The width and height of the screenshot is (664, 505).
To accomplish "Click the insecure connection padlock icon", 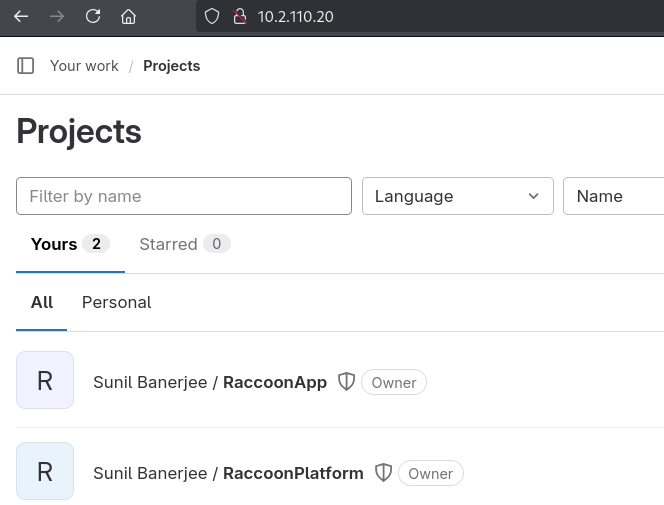I will point(238,16).
